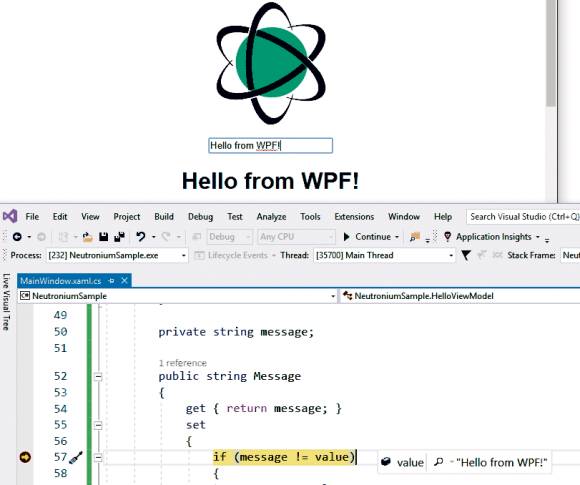Click the app window vertical scrollbar thumb
Screen dimensions: 580x485
click(551, 54)
